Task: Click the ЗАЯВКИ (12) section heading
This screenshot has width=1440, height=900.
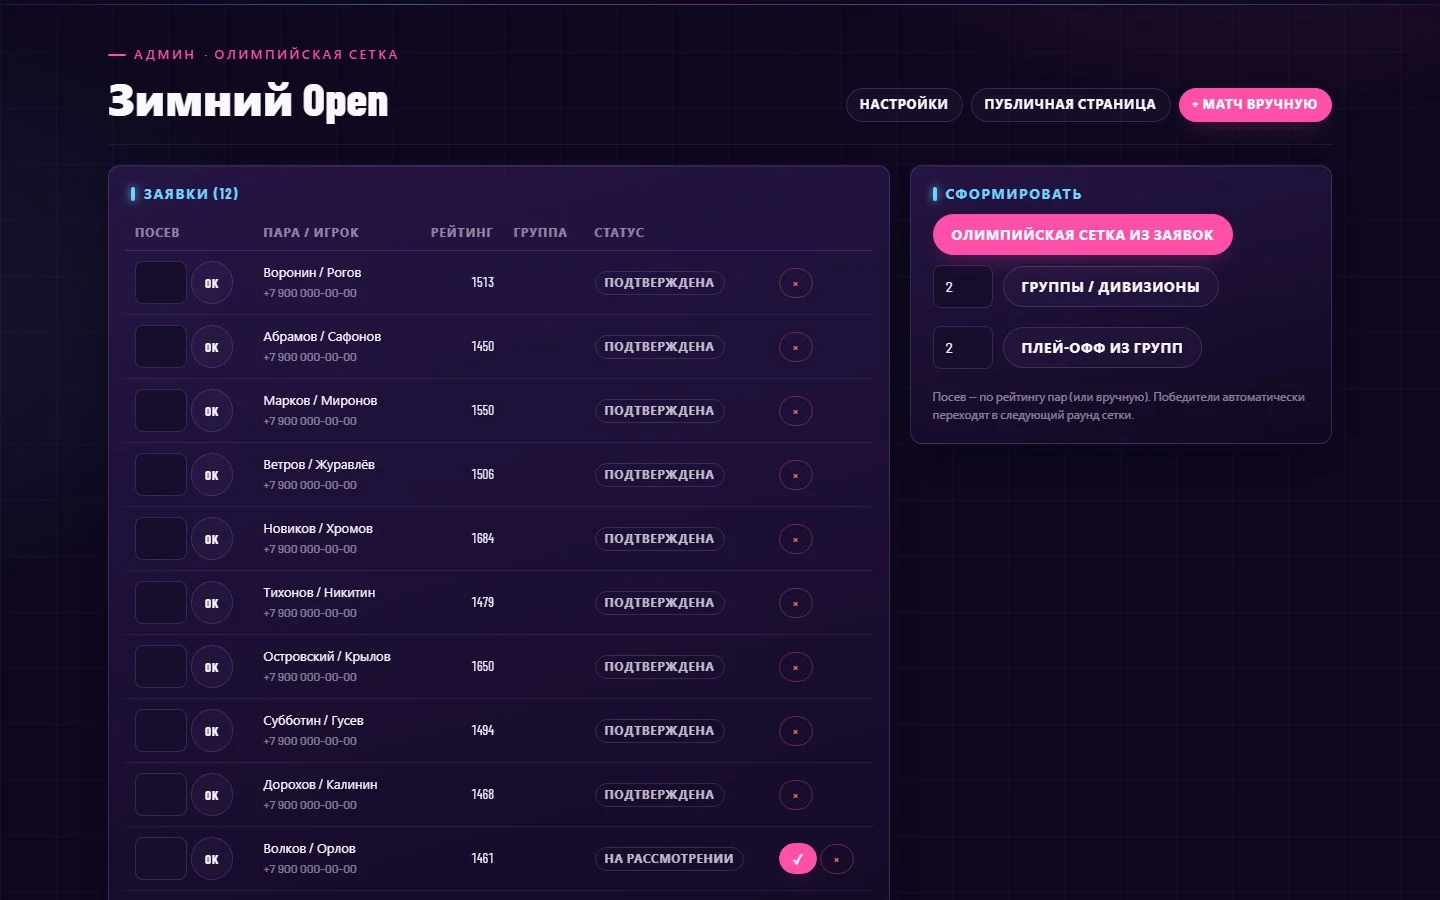Action: point(191,194)
